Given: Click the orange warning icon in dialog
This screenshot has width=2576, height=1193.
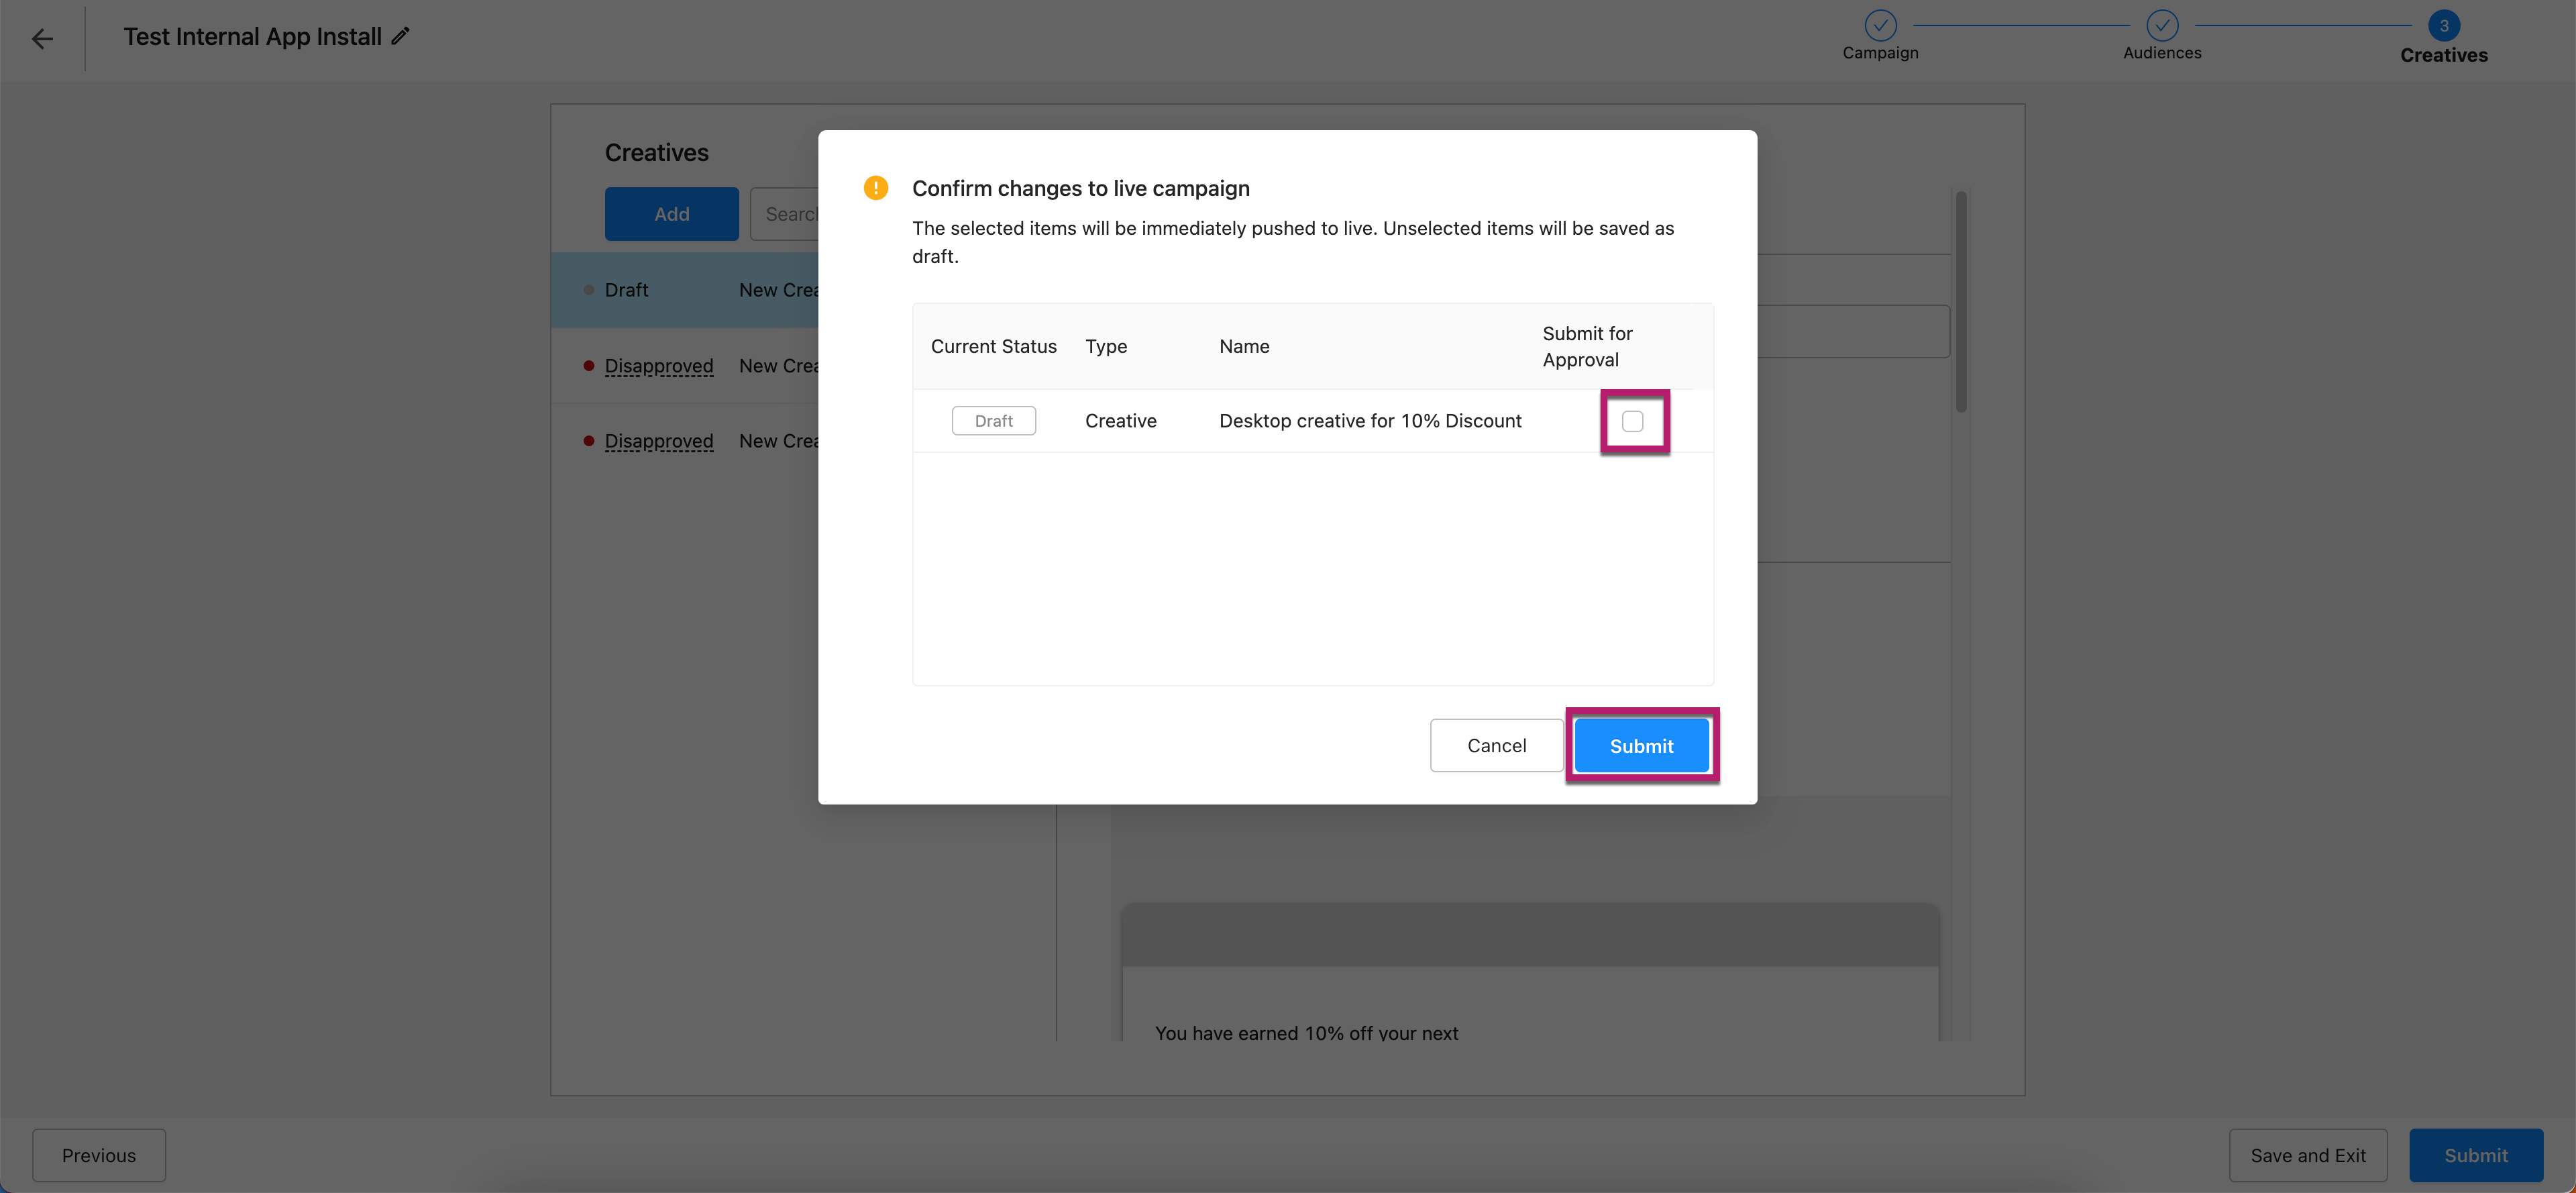Looking at the screenshot, I should pyautogui.click(x=875, y=188).
